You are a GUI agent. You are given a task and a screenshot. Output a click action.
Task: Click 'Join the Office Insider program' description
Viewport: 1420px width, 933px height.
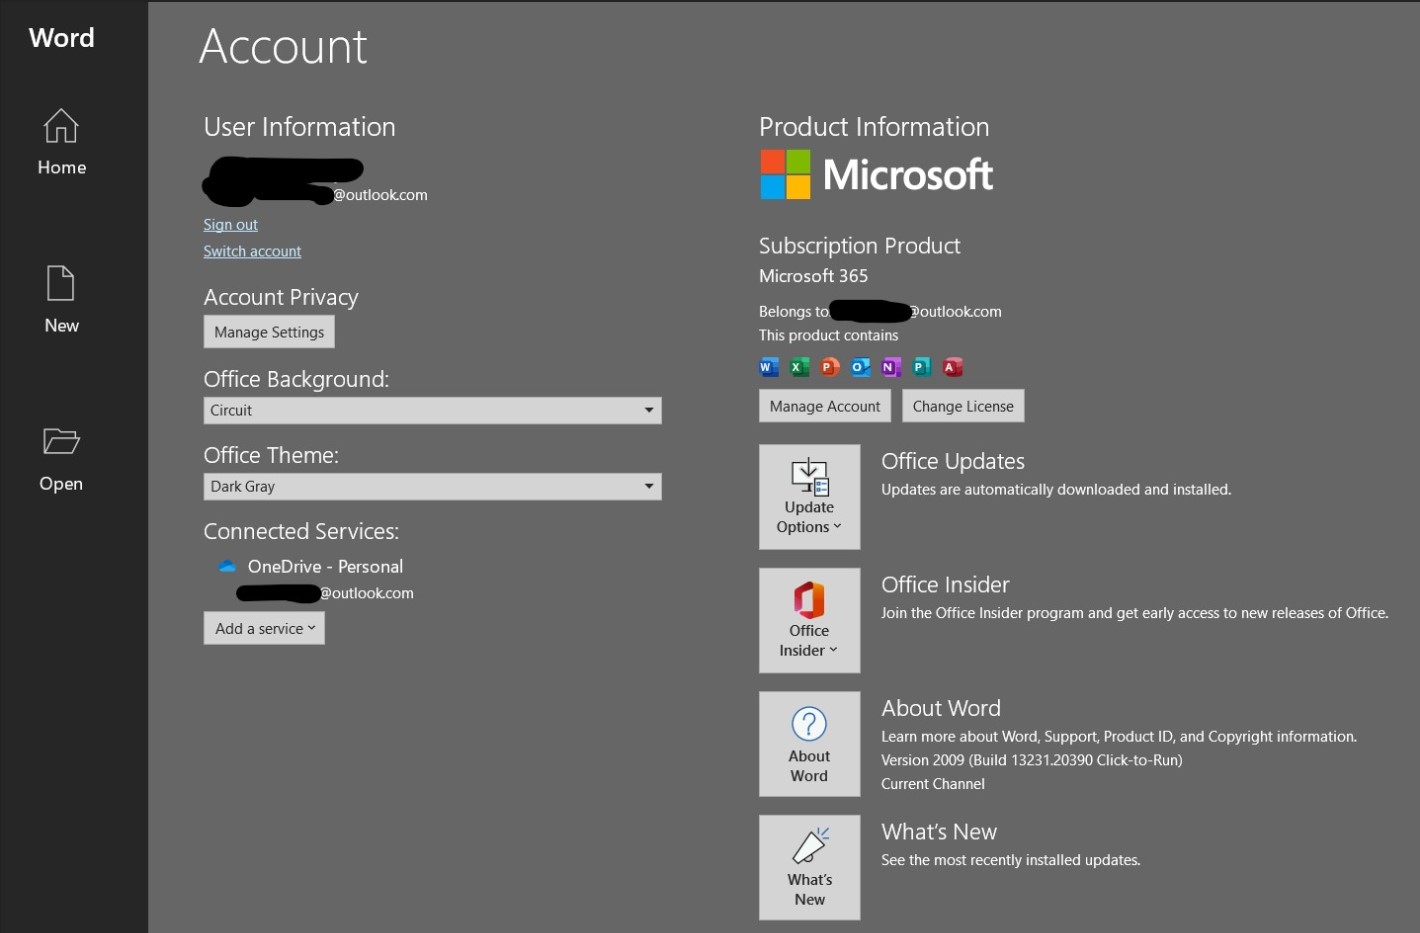(1134, 613)
